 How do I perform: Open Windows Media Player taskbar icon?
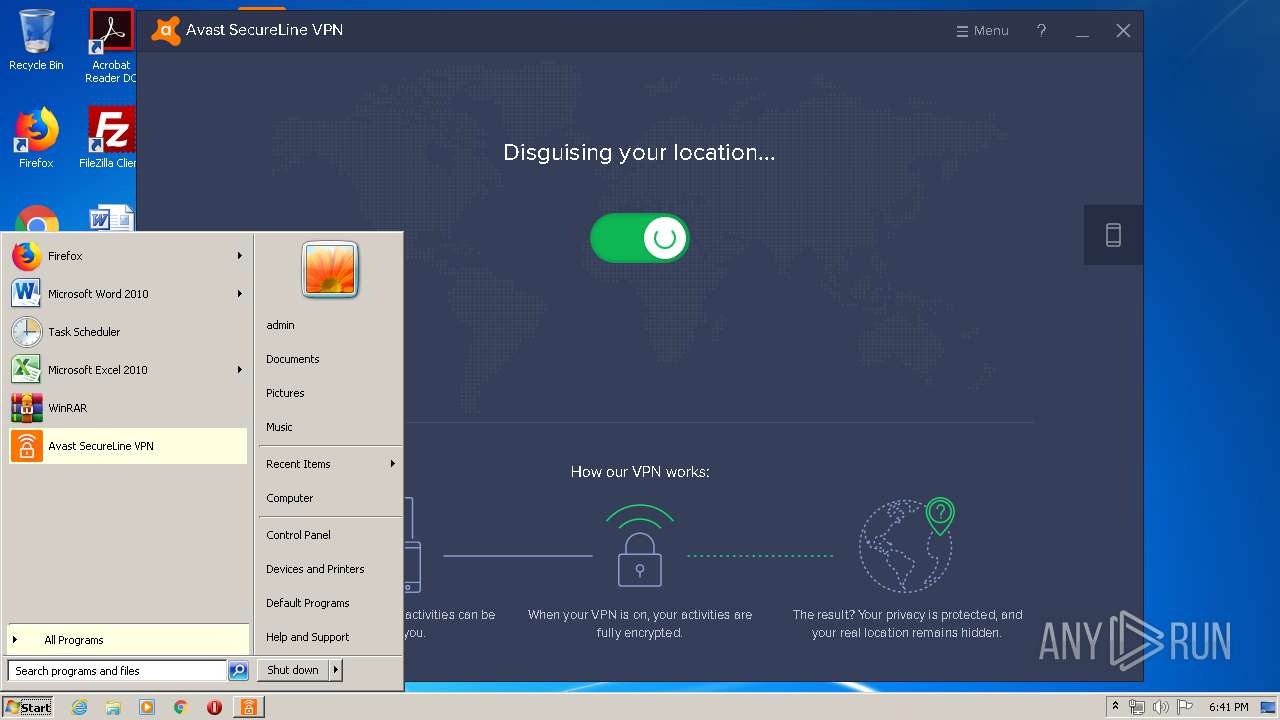click(x=147, y=707)
